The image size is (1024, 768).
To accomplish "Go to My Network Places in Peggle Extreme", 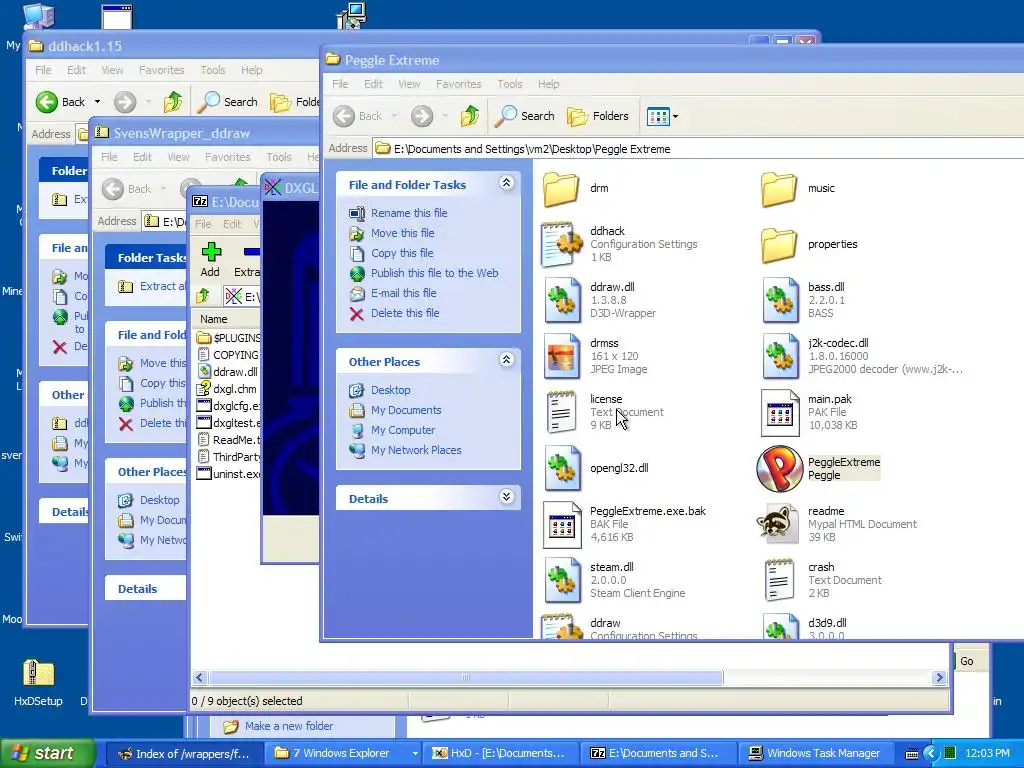I will point(416,450).
